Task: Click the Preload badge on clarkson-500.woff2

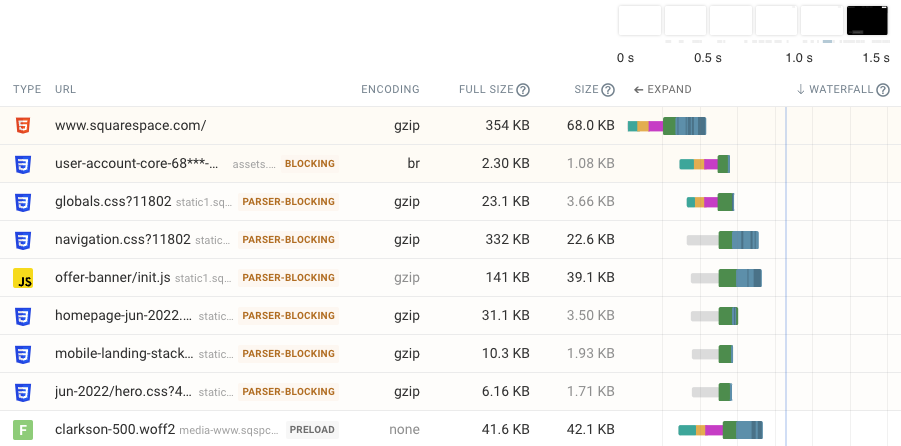Action: [312, 430]
